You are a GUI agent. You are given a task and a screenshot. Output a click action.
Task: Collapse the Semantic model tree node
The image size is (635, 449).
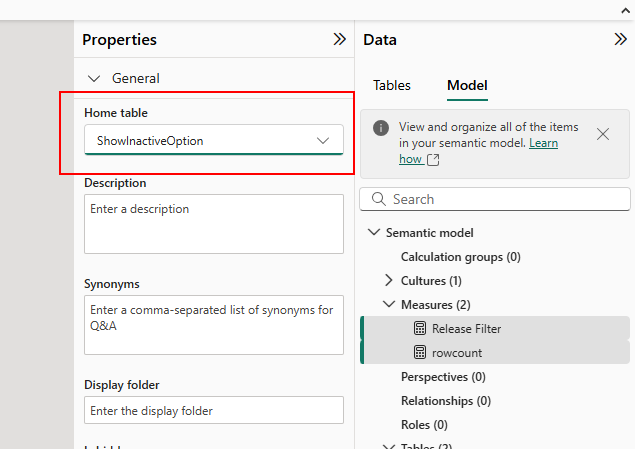(x=373, y=232)
